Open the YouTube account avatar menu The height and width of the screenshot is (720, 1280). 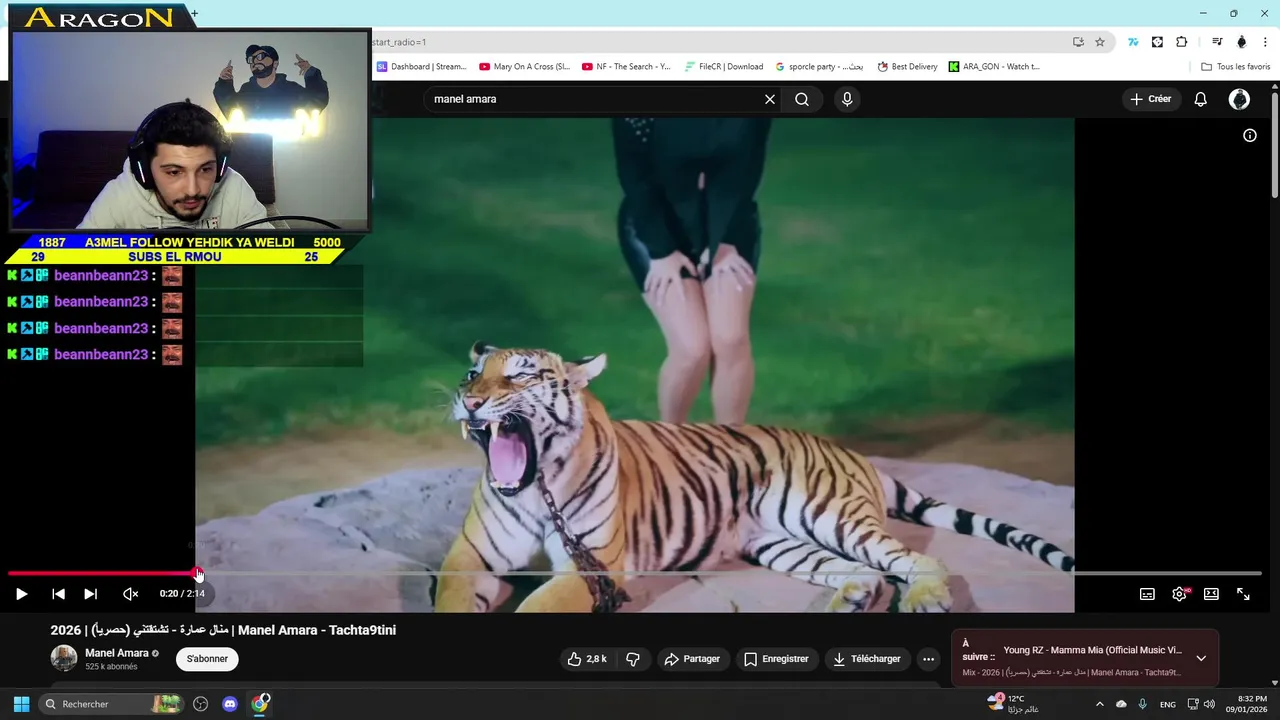click(1239, 99)
